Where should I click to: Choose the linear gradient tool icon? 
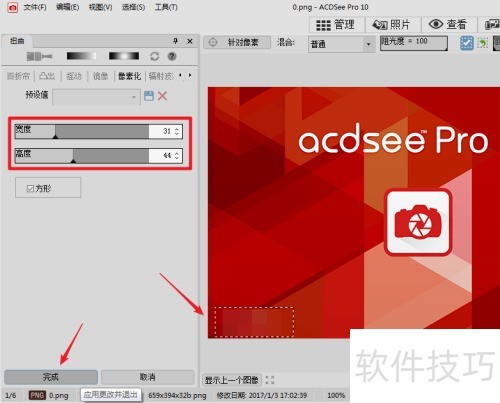(82, 56)
